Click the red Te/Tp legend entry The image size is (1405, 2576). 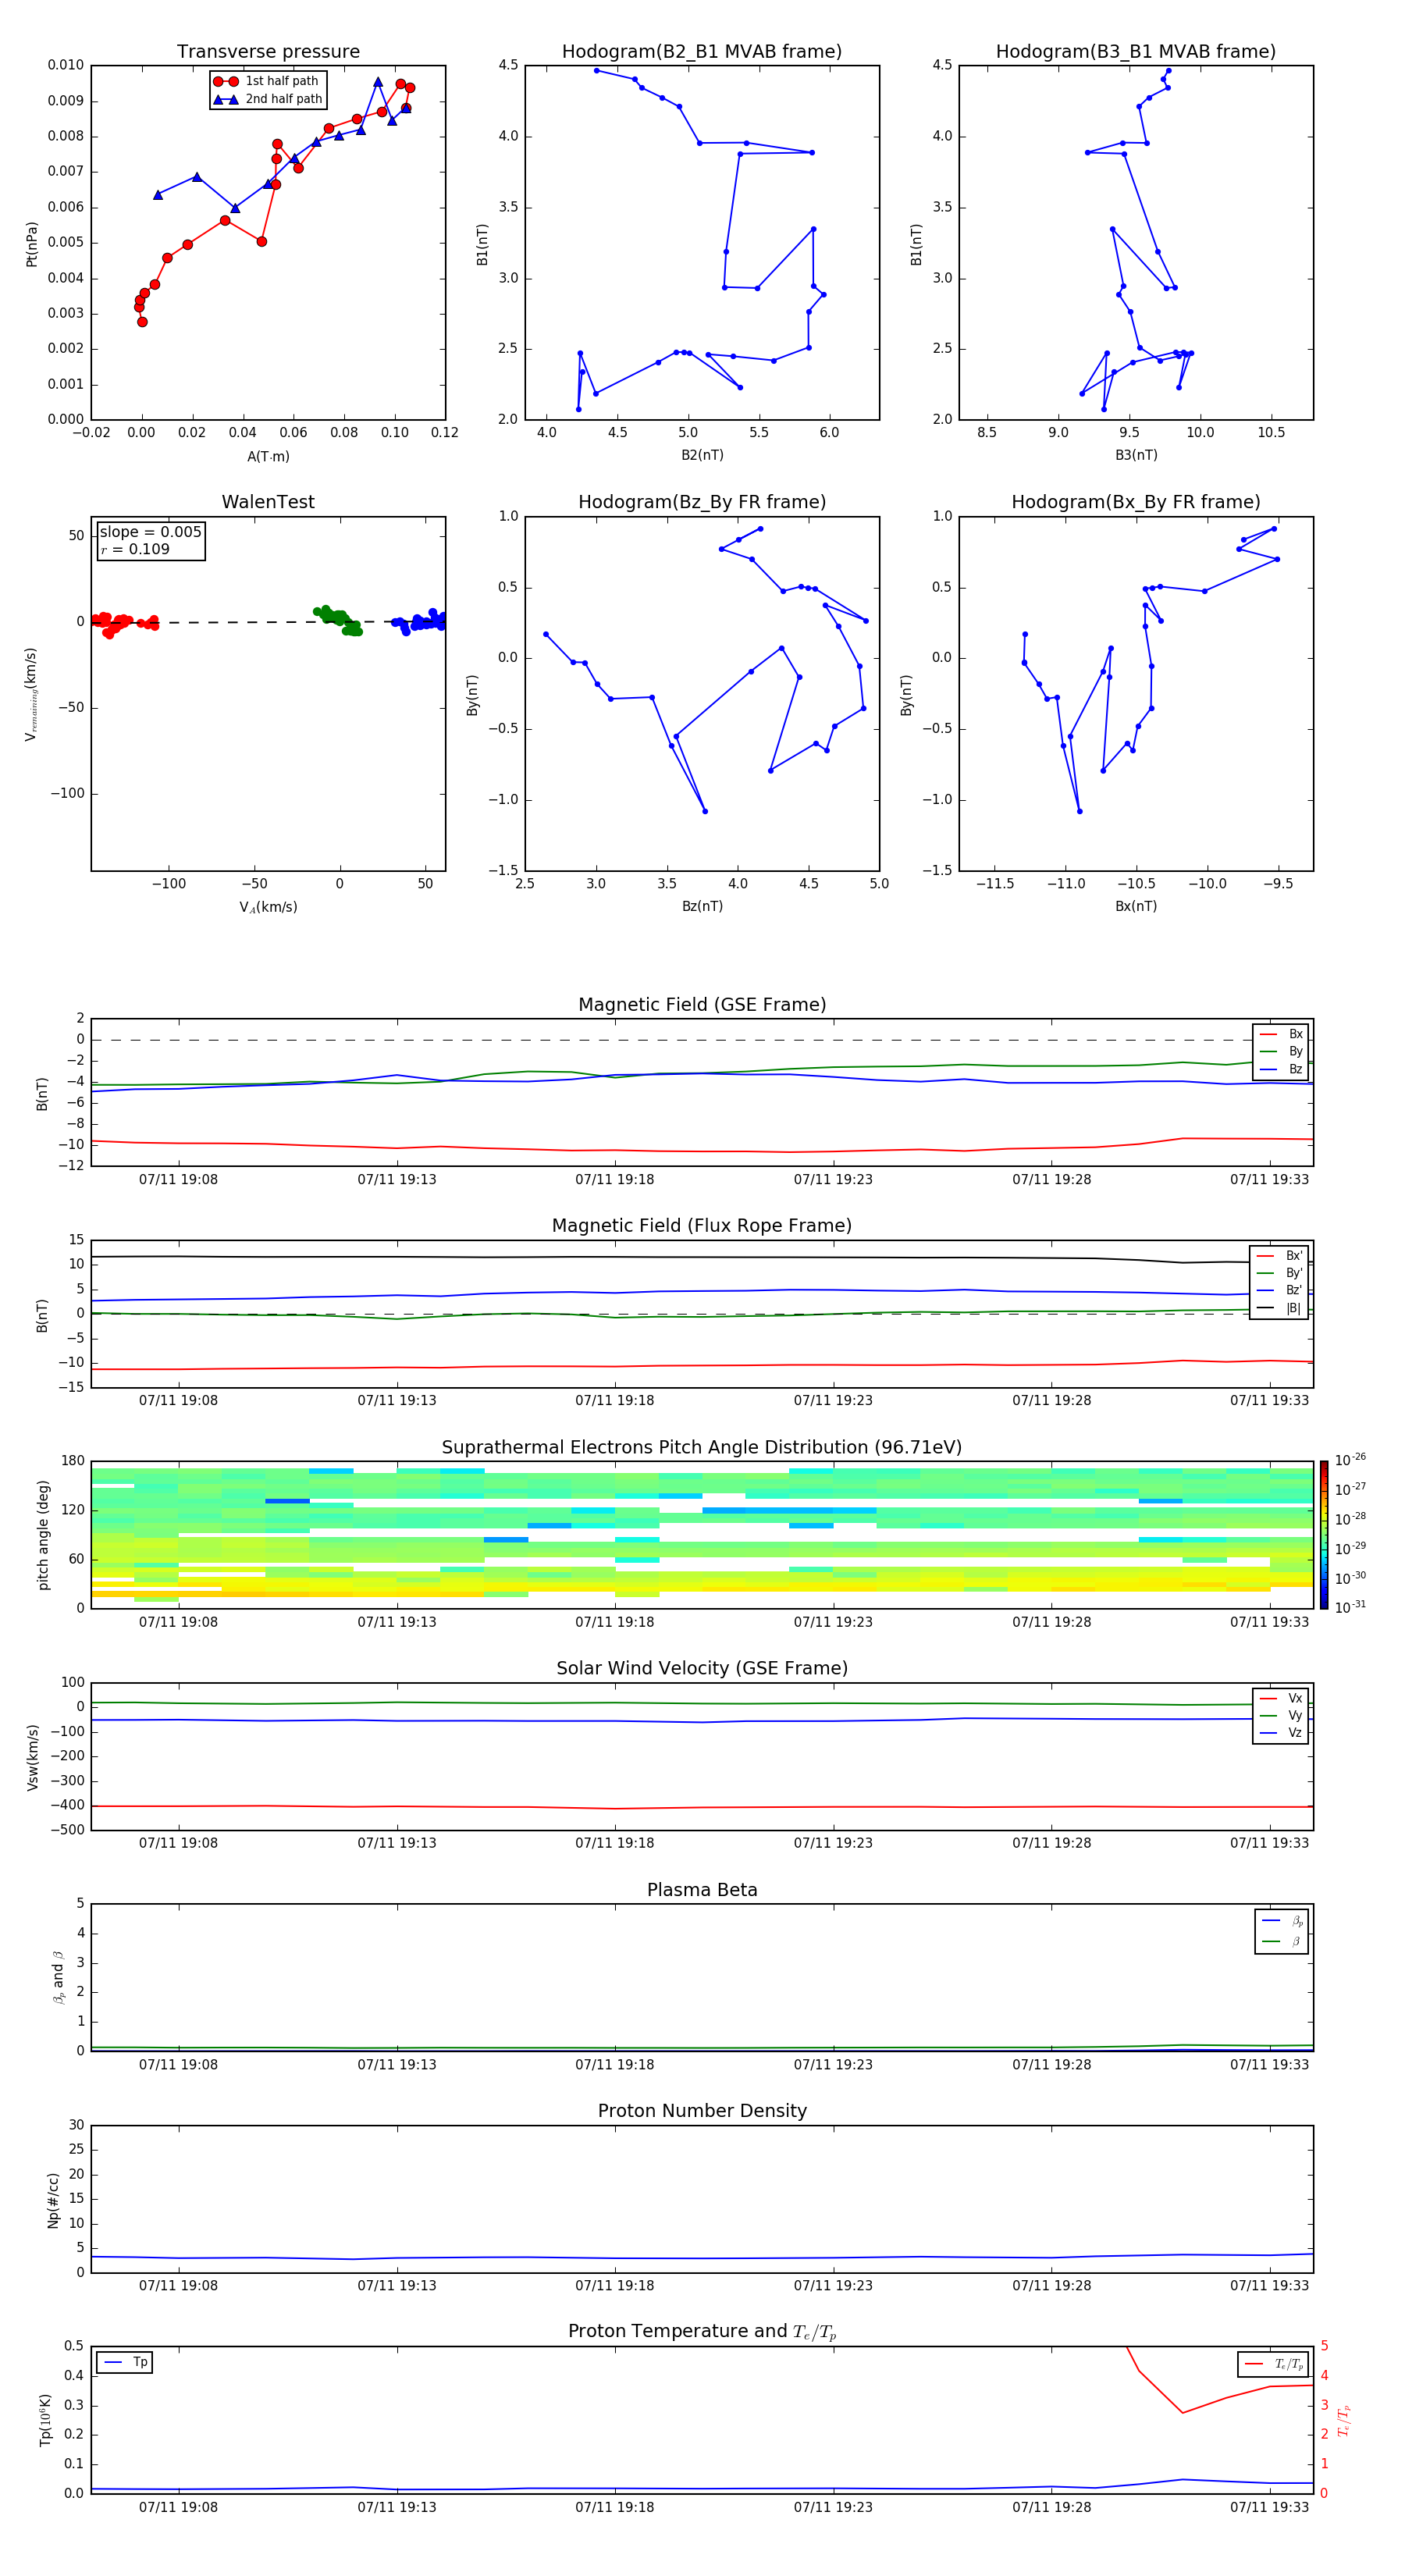coord(1274,2364)
